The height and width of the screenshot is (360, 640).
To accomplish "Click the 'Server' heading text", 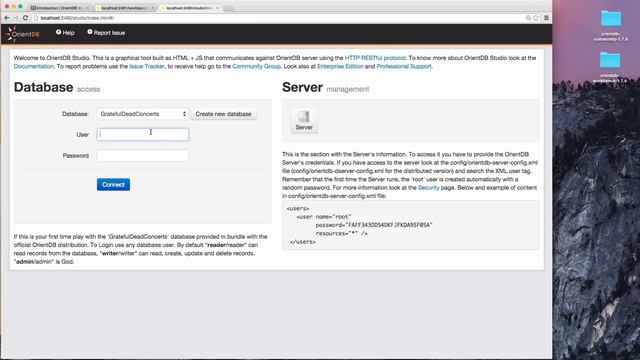I will (302, 87).
